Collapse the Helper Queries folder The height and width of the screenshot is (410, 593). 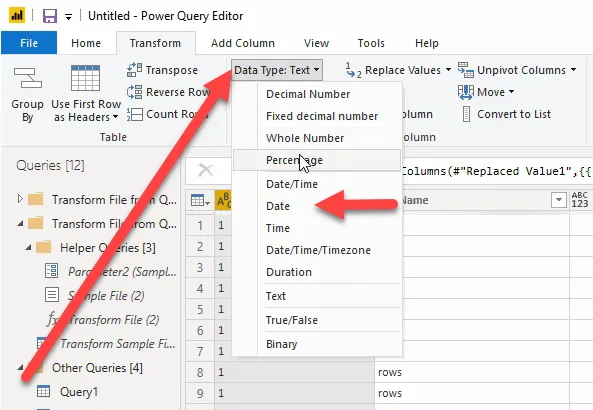[x=28, y=248]
